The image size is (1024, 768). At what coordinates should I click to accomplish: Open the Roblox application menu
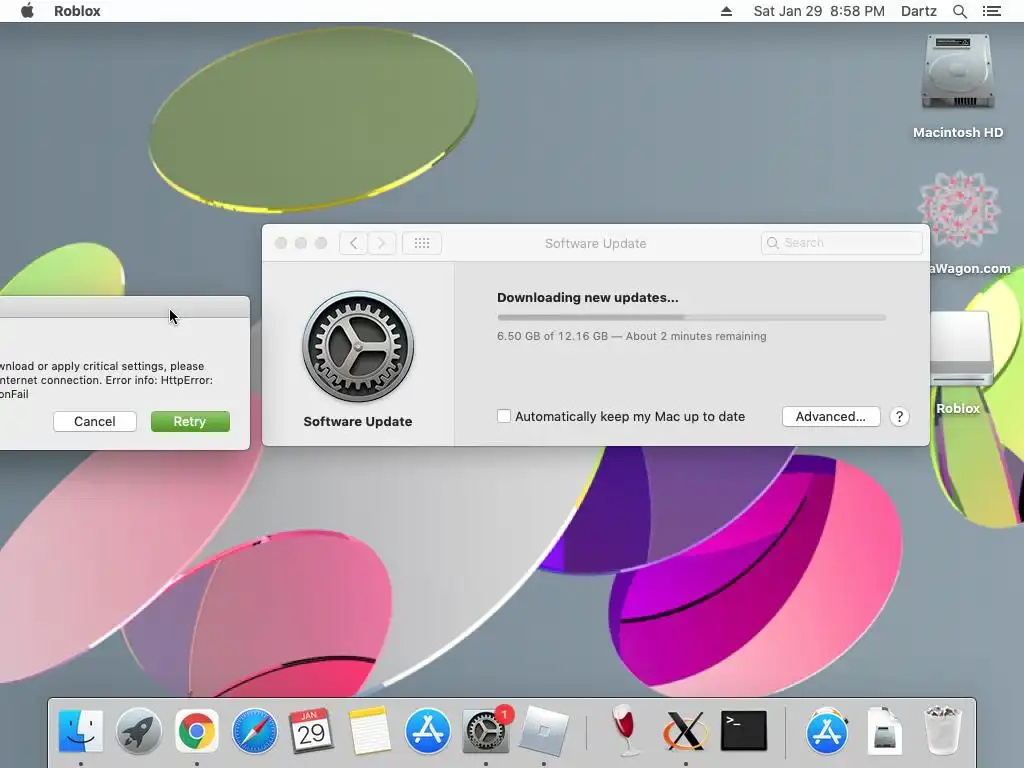77,11
